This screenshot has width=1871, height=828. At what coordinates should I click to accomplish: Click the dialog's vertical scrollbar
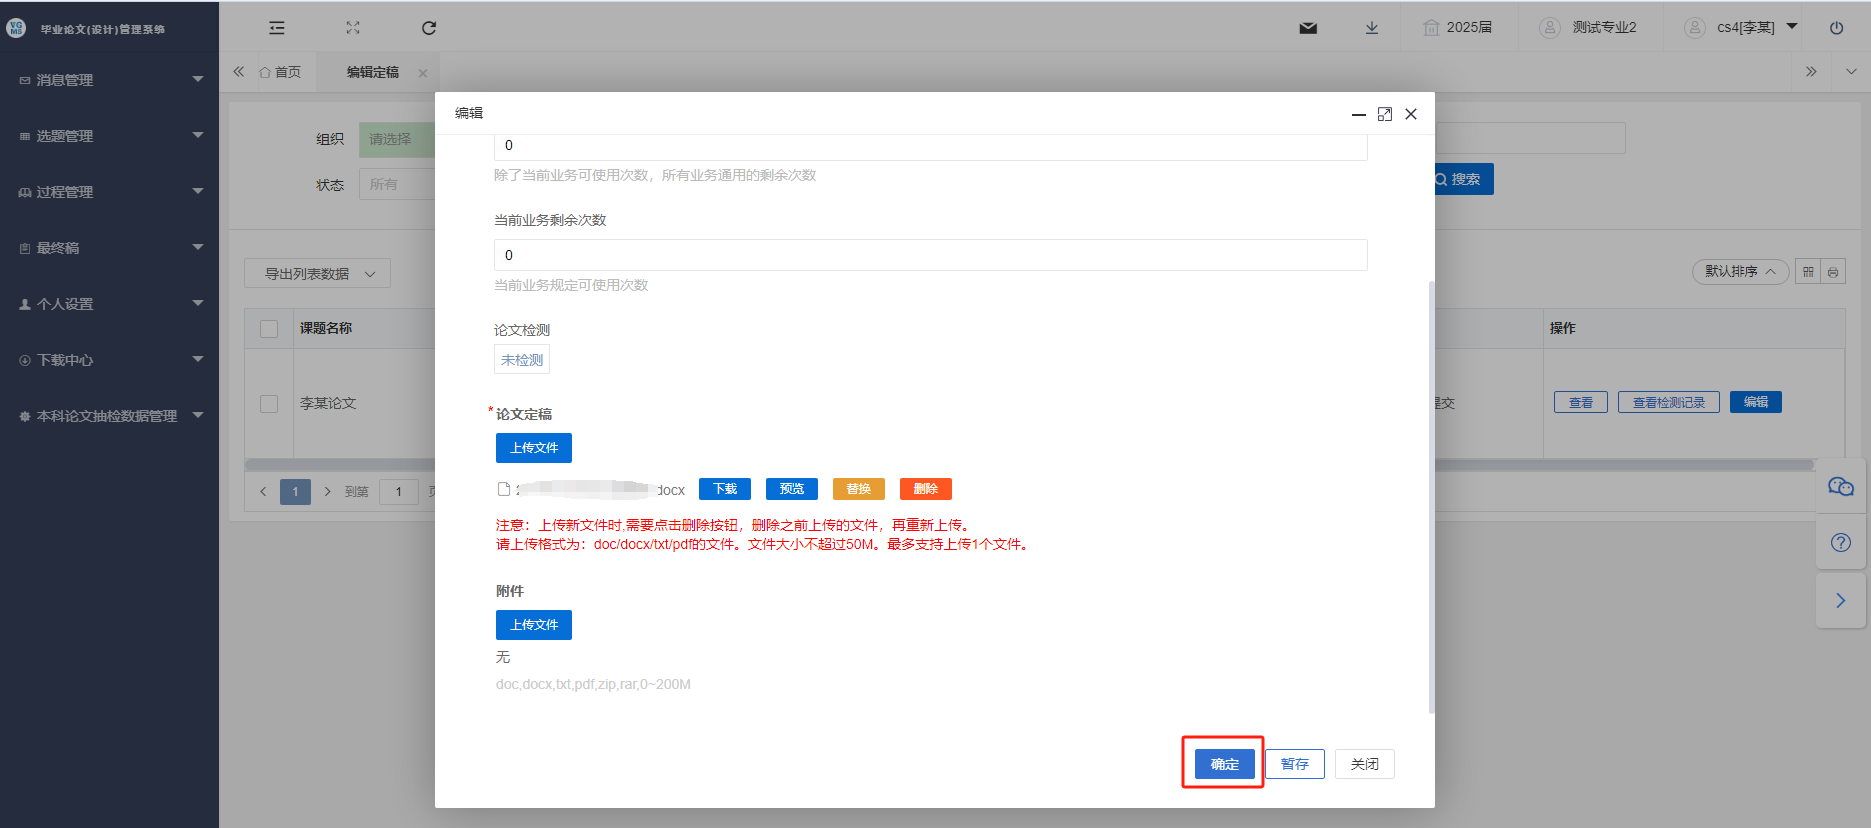coord(1431,497)
